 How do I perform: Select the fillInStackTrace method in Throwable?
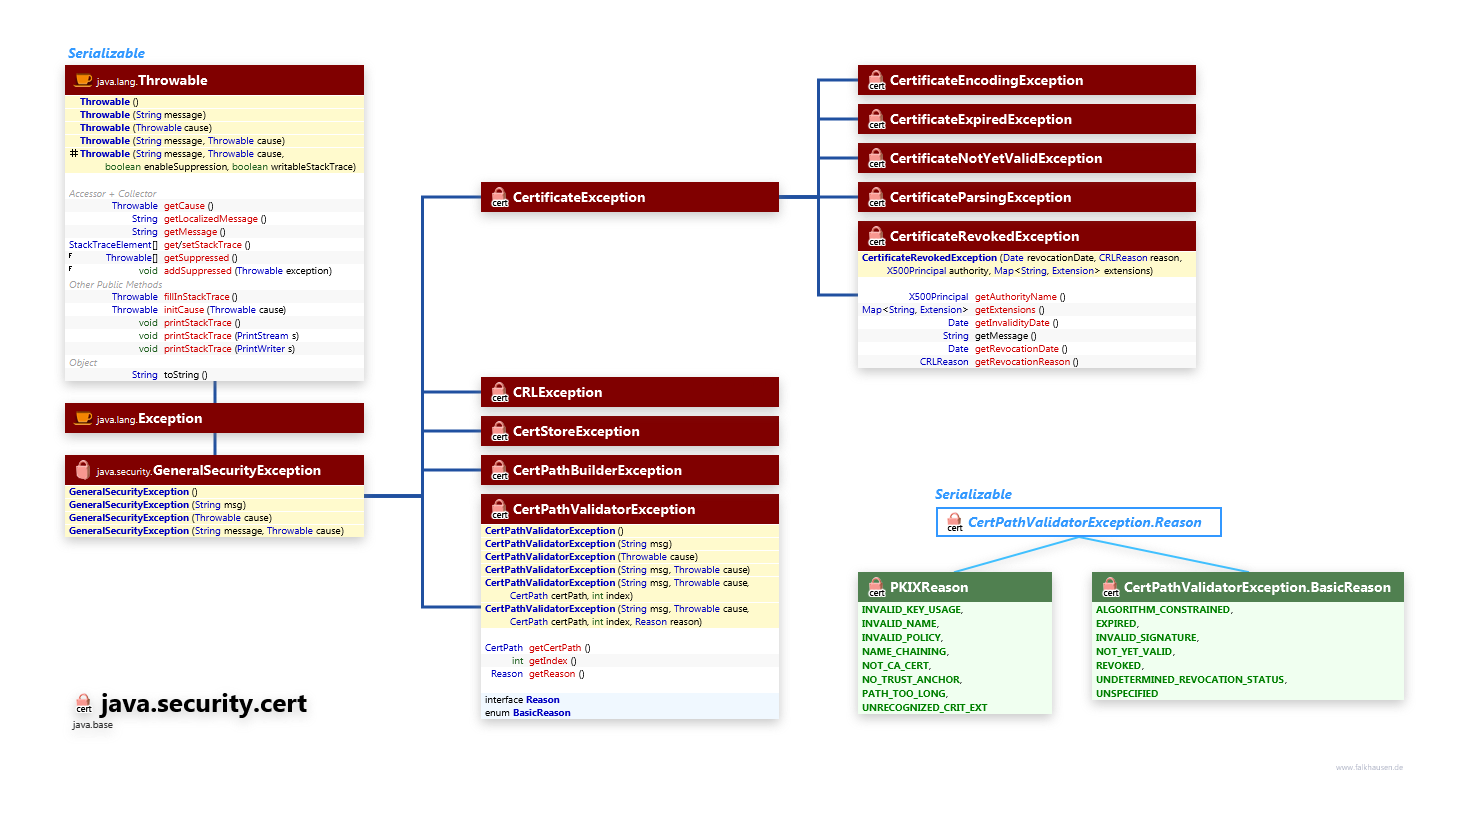pyautogui.click(x=197, y=297)
